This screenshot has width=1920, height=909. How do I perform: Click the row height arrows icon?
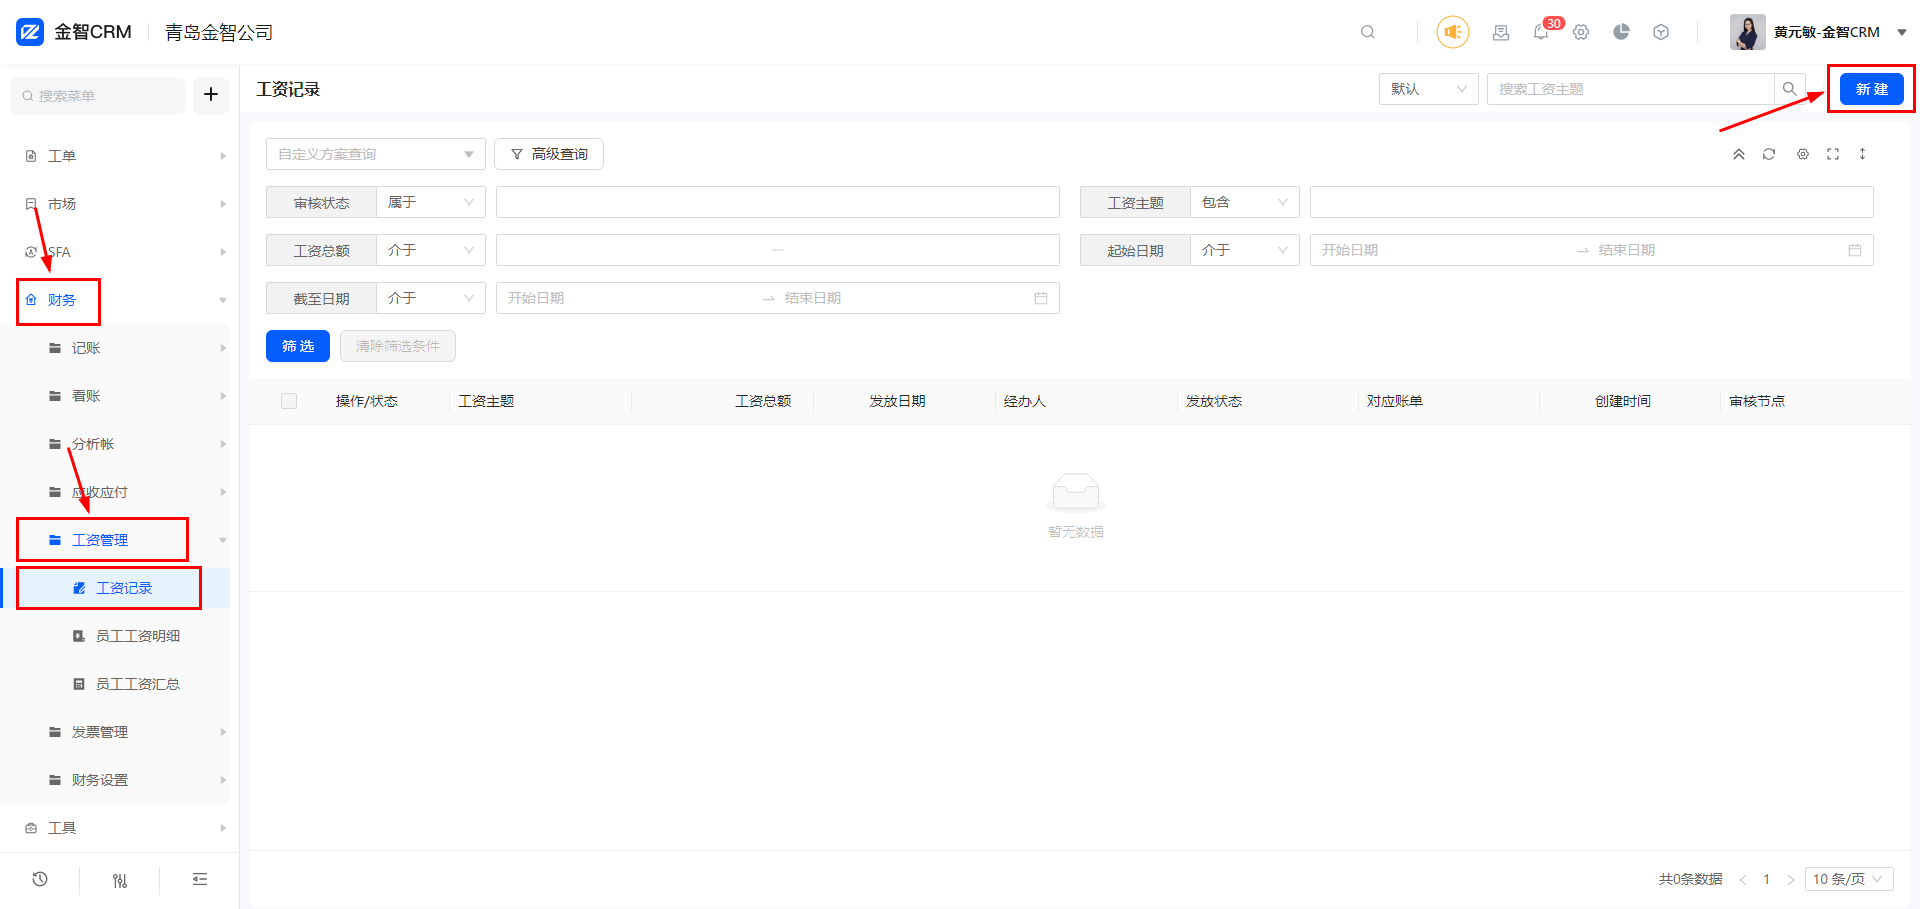pos(1862,154)
